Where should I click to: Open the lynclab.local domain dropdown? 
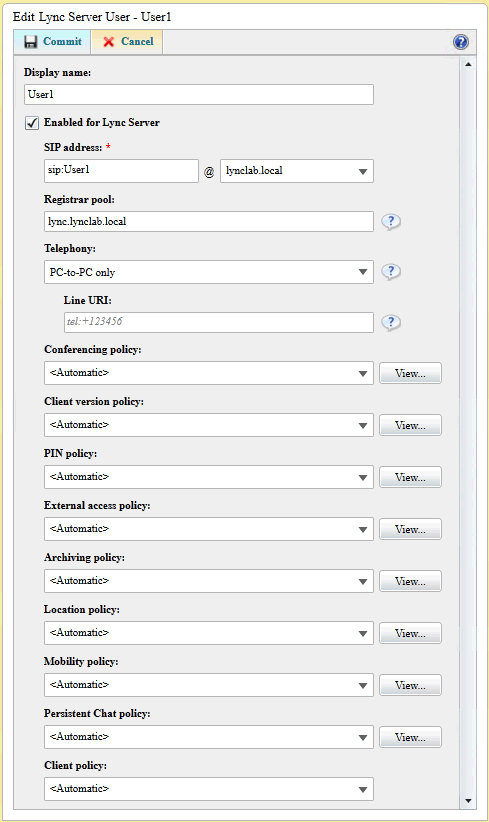297,171
